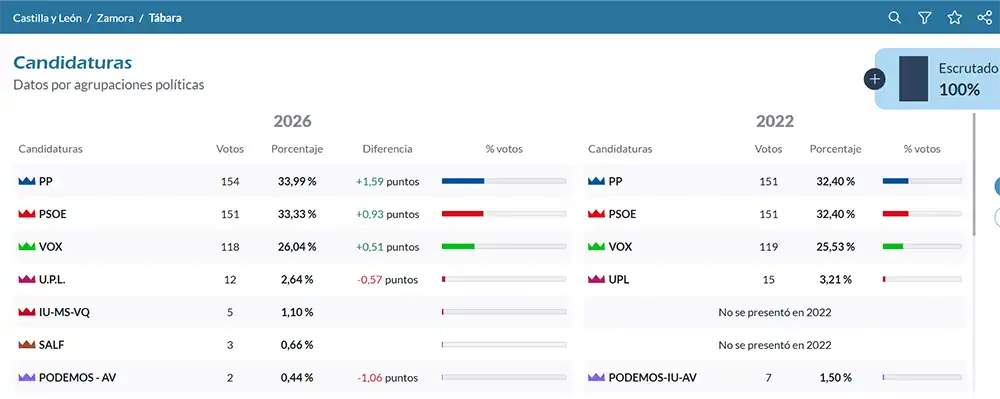Click the -0,57 puntos difference value
Viewport: 1000px width, 399px height.
[388, 280]
